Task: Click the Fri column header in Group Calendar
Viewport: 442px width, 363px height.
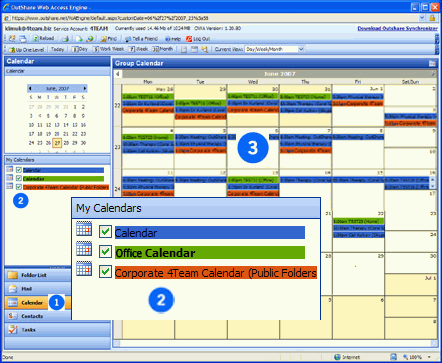Action: tap(358, 82)
